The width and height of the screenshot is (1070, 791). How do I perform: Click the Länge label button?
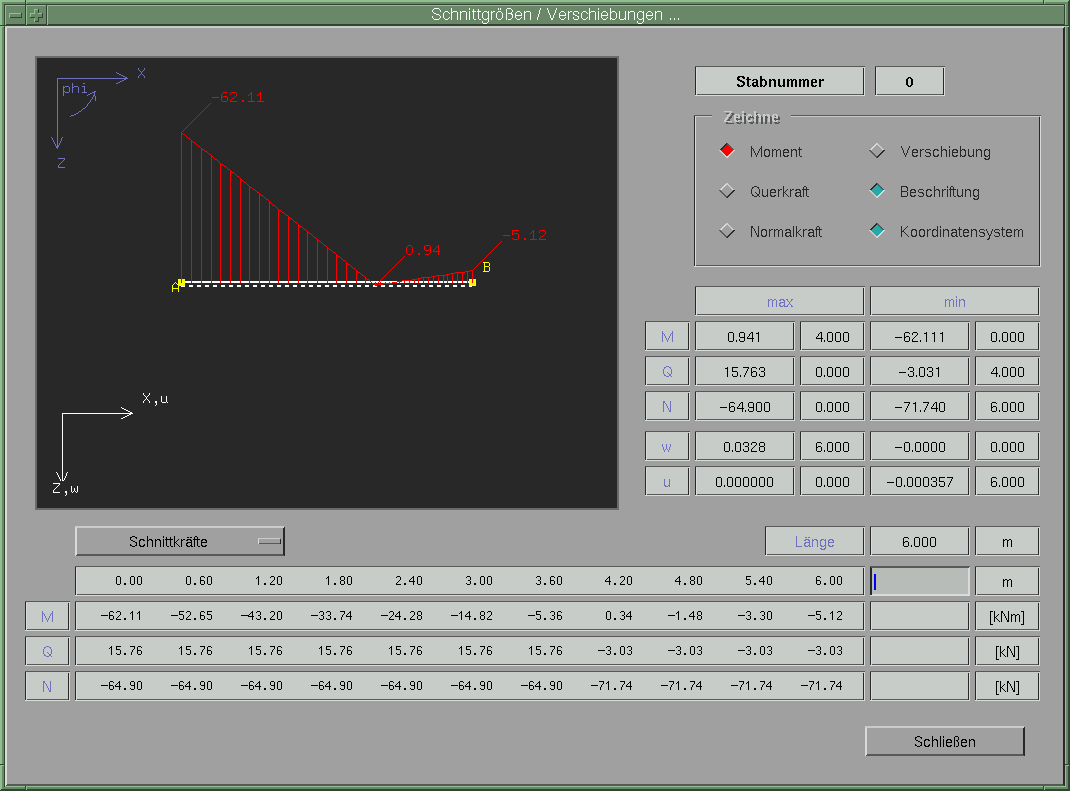coord(814,542)
